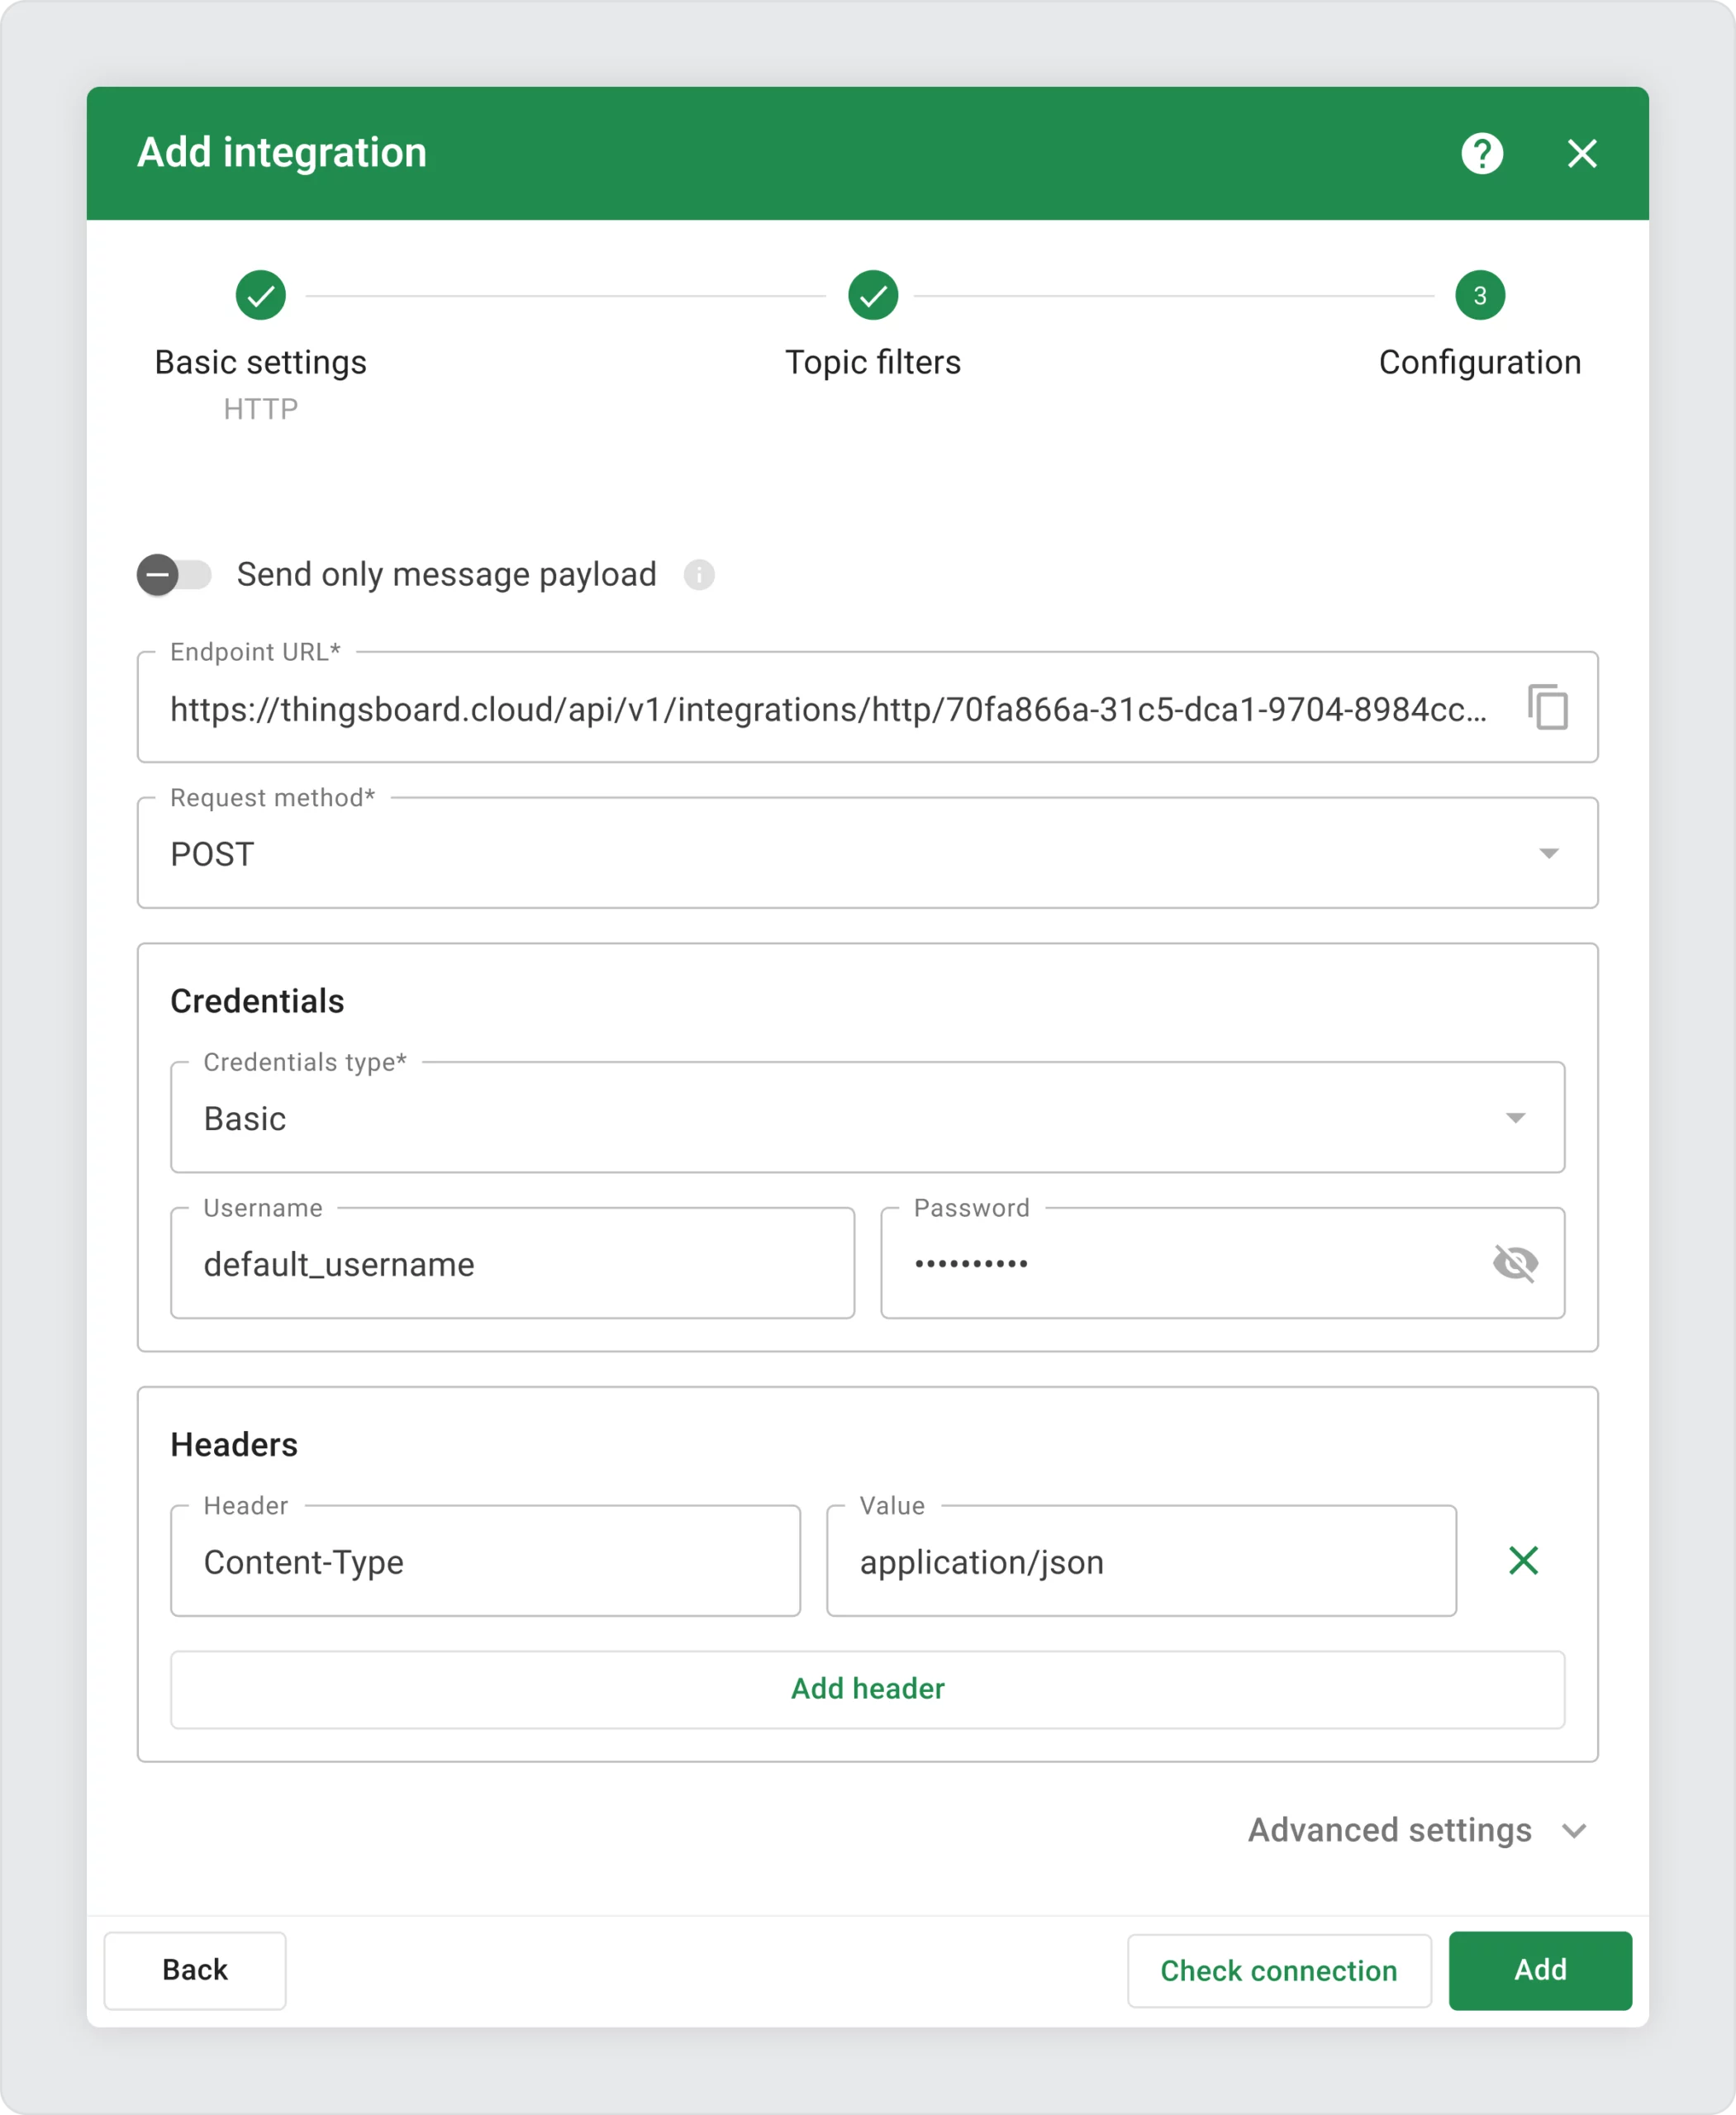Click the info icon beside payload toggle
Screen dimensions: 1736x2115
698,574
